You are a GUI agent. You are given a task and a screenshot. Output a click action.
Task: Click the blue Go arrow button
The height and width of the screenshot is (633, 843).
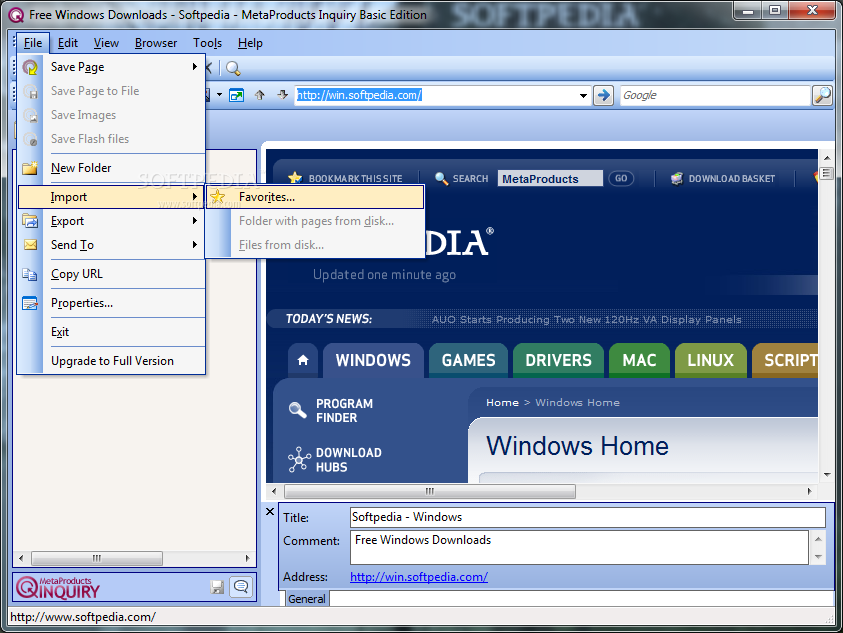[x=604, y=96]
